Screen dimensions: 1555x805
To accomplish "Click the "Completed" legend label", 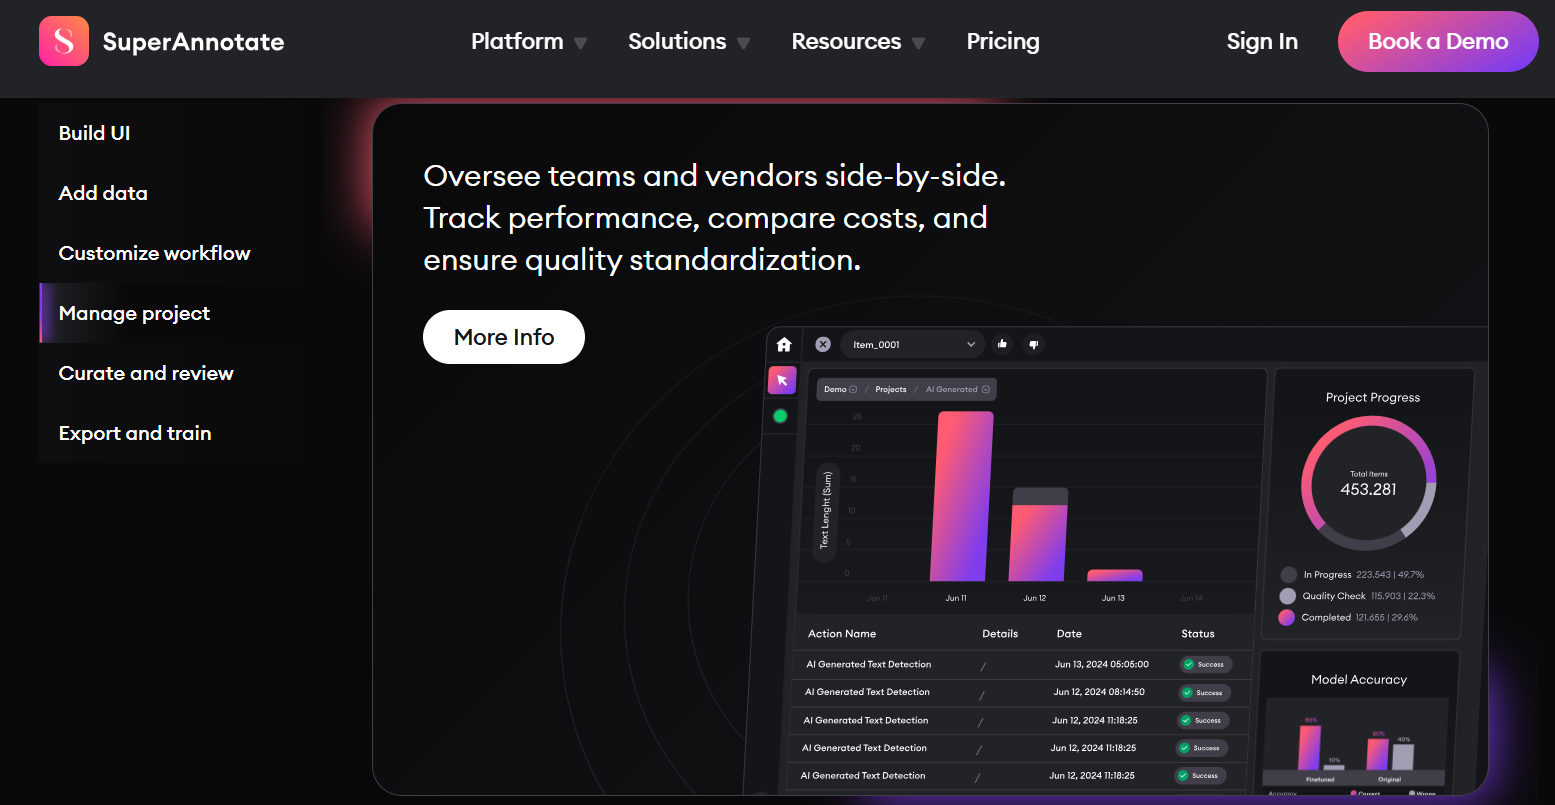I will [x=1326, y=618].
